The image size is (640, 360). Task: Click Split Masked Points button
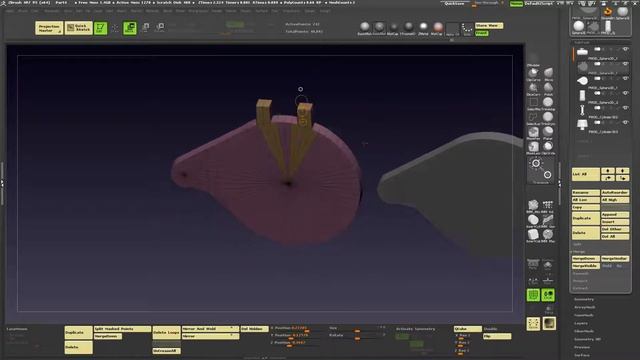[122, 329]
